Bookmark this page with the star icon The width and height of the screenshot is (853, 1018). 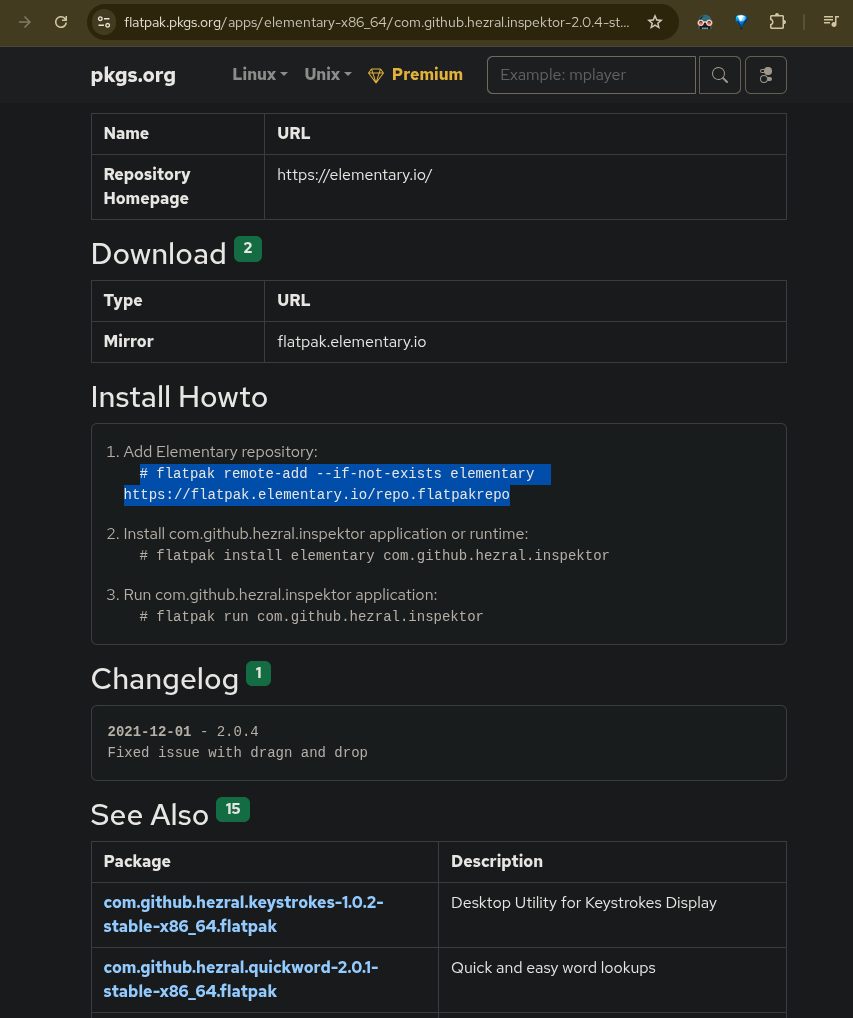click(x=655, y=22)
